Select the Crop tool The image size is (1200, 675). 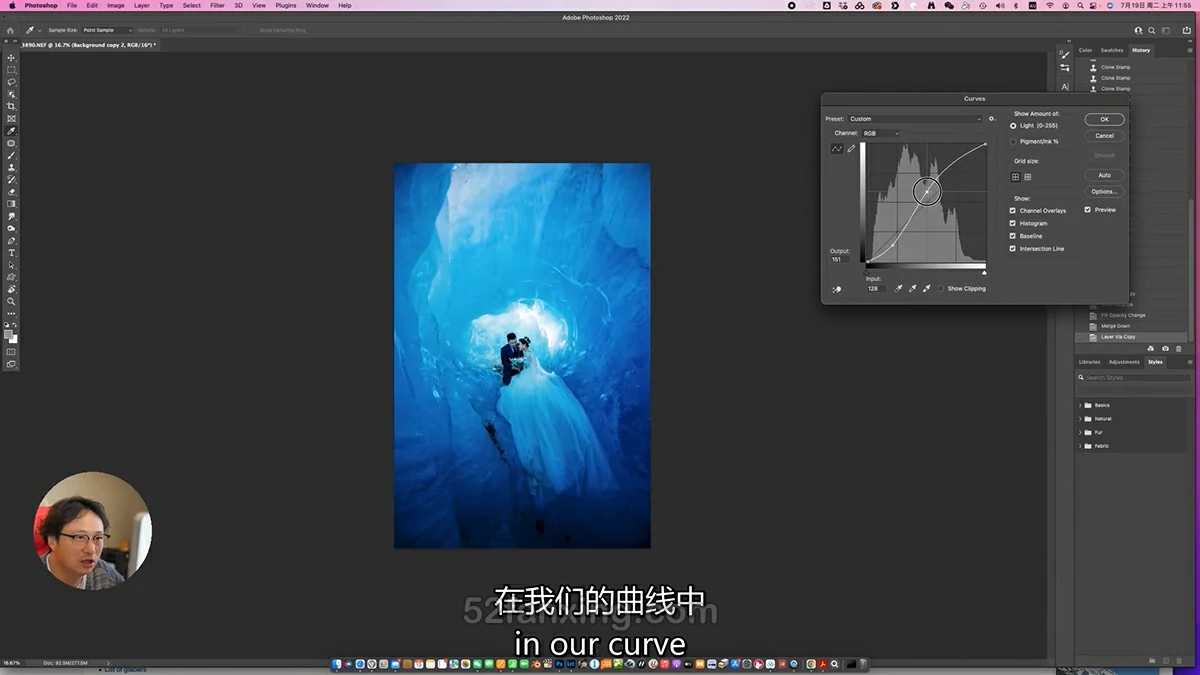click(12, 106)
